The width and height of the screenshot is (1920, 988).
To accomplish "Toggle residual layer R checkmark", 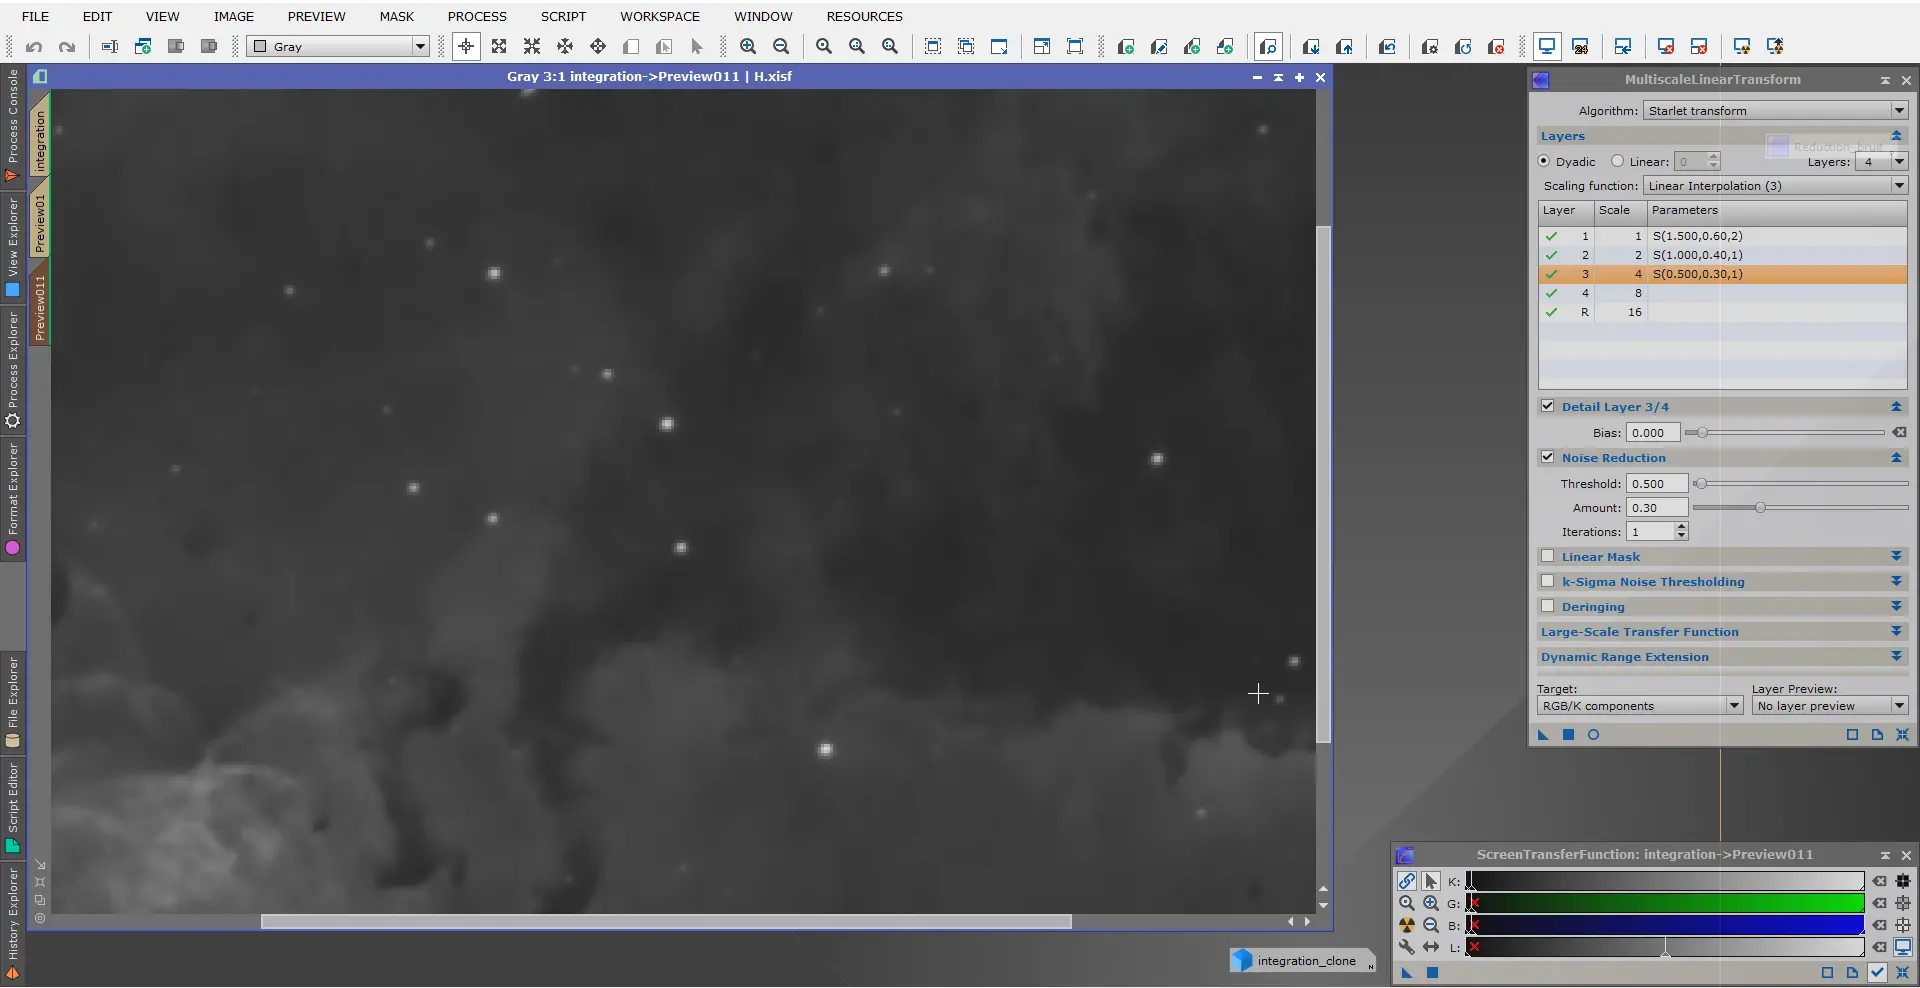I will tap(1551, 312).
